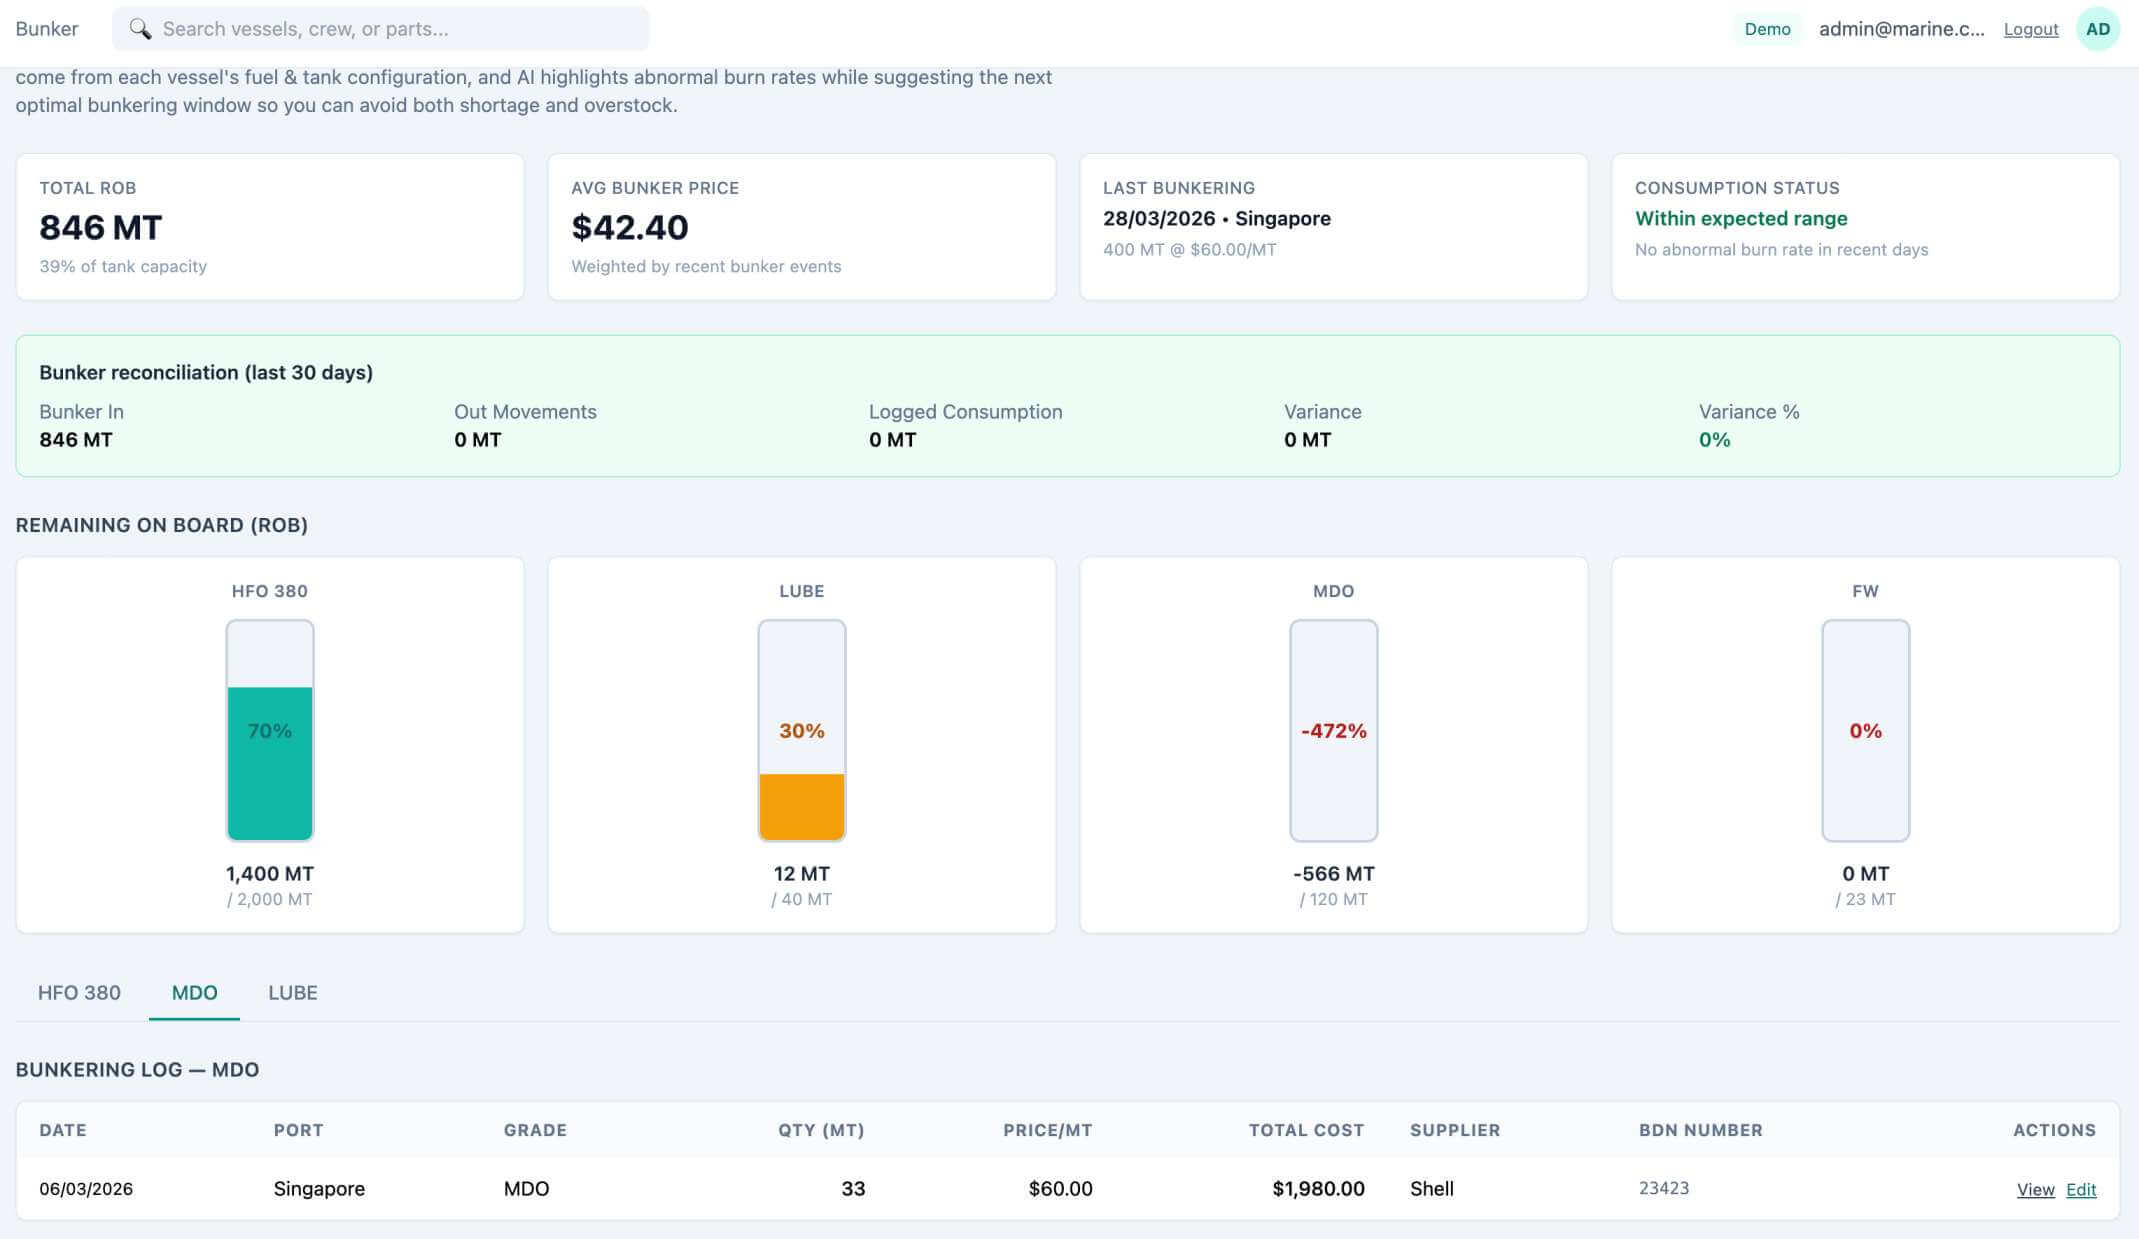Switch to the HFO 380 log tab
2139x1239 pixels.
click(x=79, y=992)
